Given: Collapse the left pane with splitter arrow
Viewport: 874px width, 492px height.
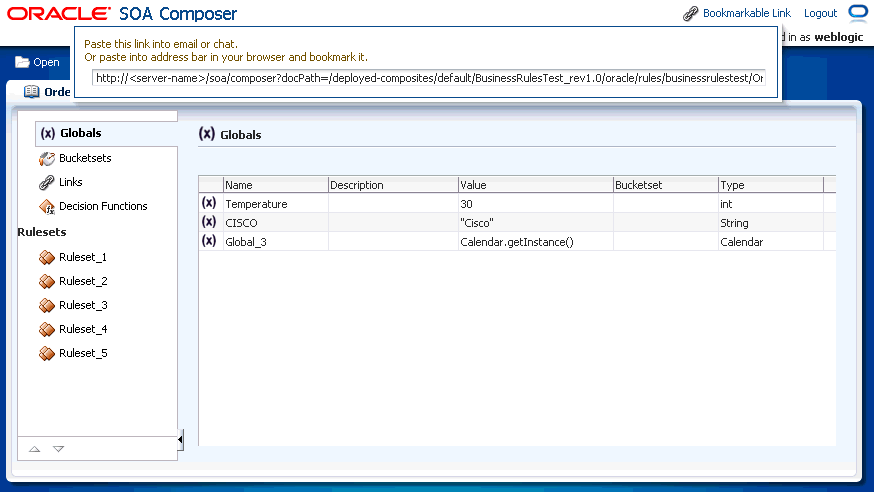Looking at the screenshot, I should pyautogui.click(x=180, y=440).
